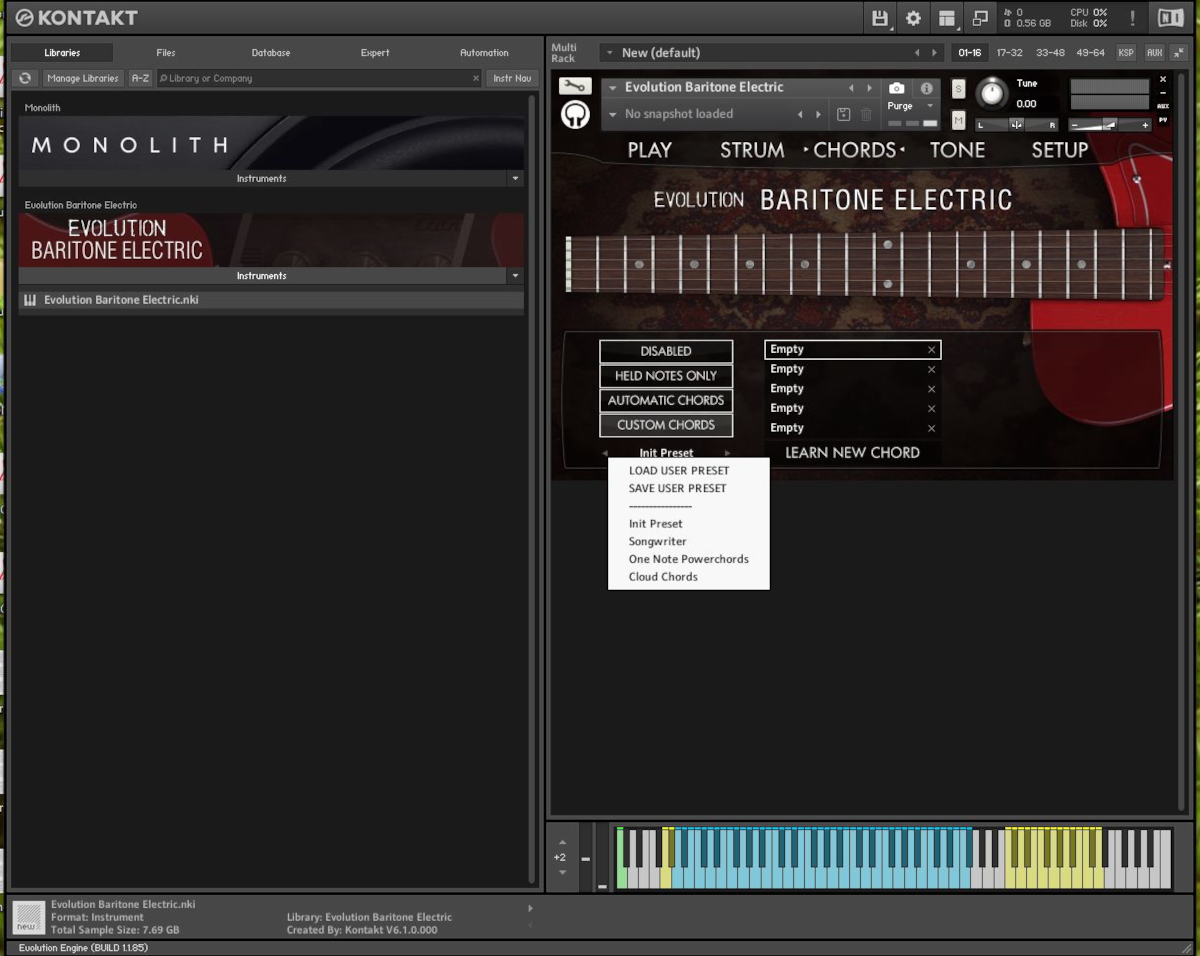Select CUSTOM CHORDS mode
1200x956 pixels.
pyautogui.click(x=666, y=425)
